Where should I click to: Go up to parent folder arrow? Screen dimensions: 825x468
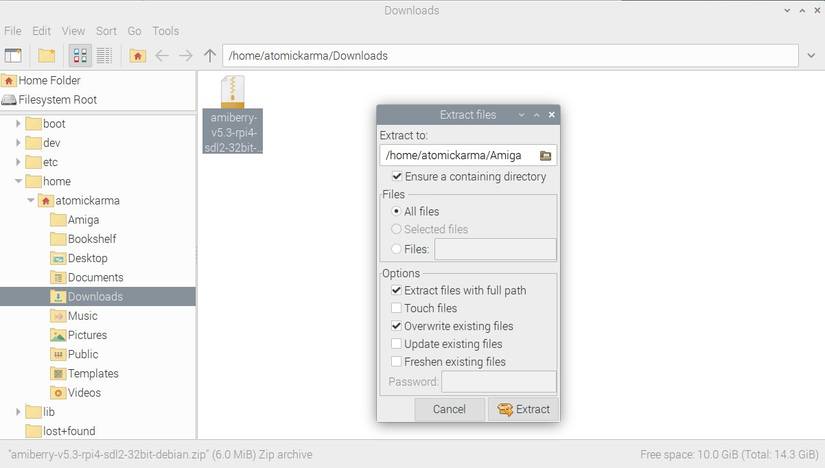210,55
